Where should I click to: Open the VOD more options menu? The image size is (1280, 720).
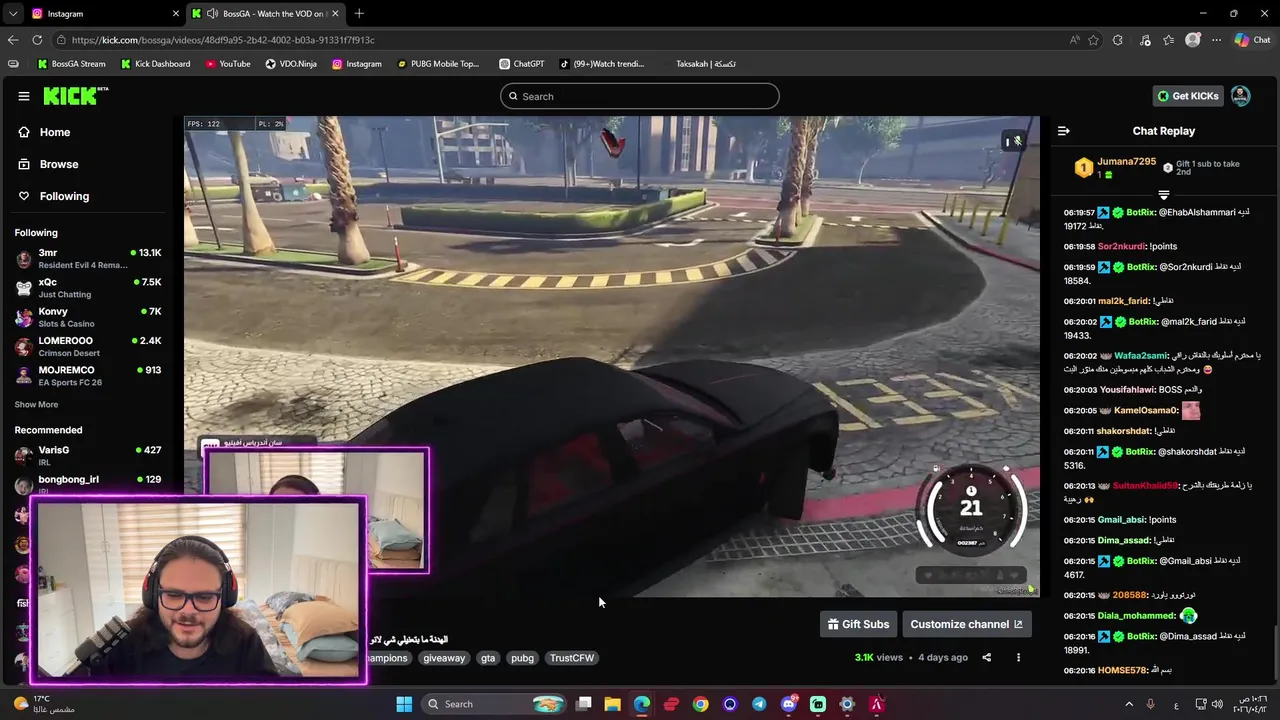click(1018, 657)
